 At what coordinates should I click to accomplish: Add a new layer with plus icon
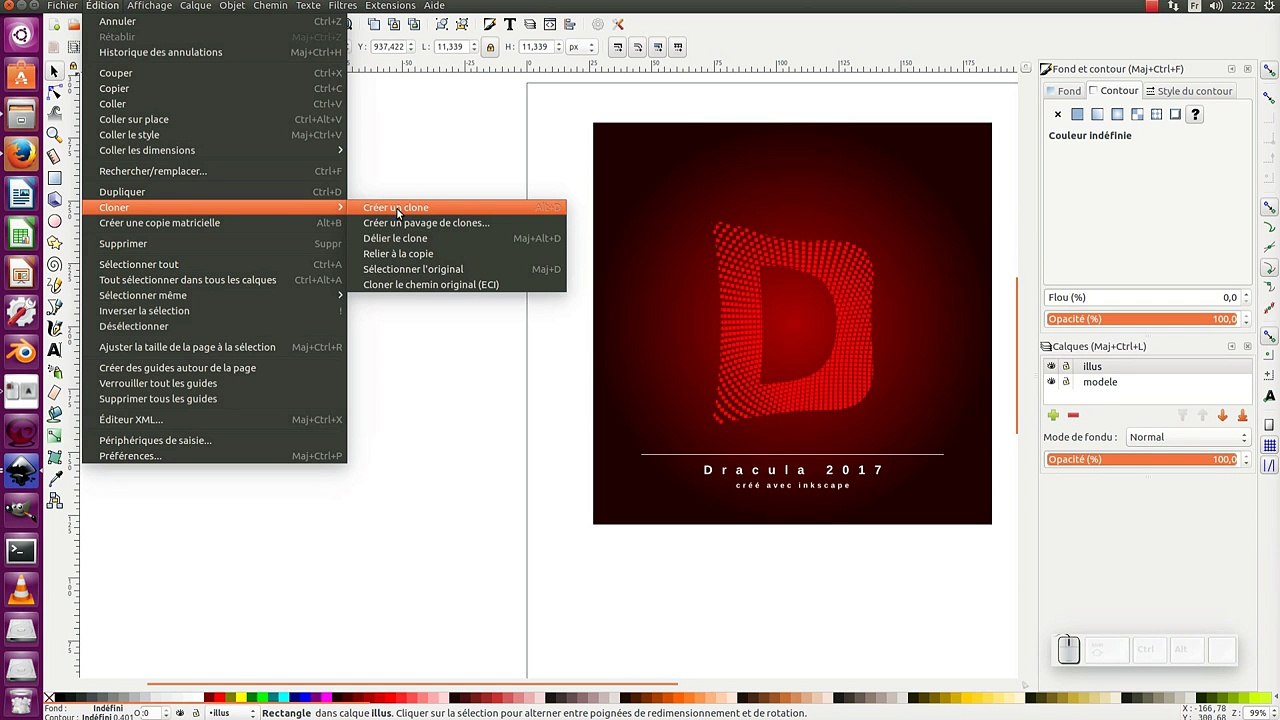(1053, 415)
